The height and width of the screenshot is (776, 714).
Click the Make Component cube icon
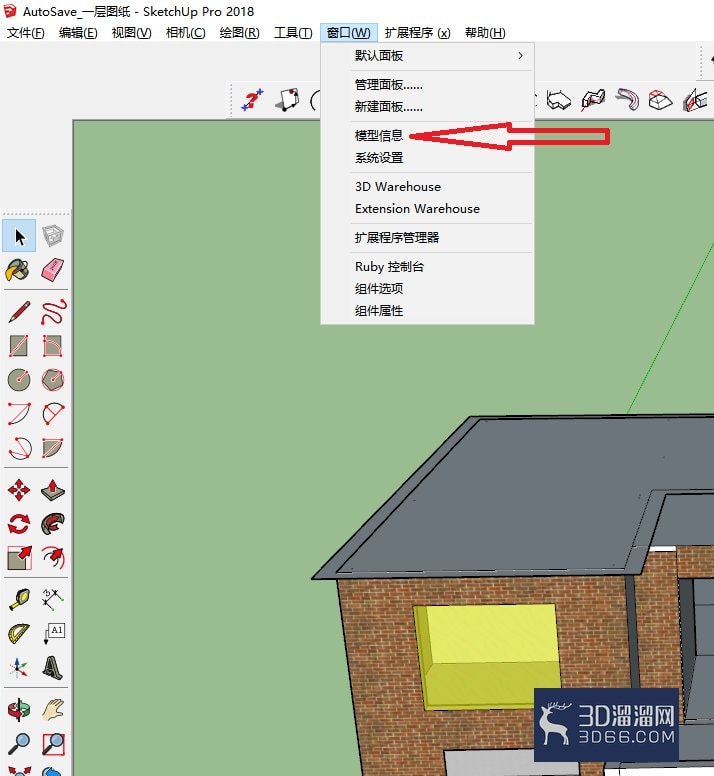[52, 236]
